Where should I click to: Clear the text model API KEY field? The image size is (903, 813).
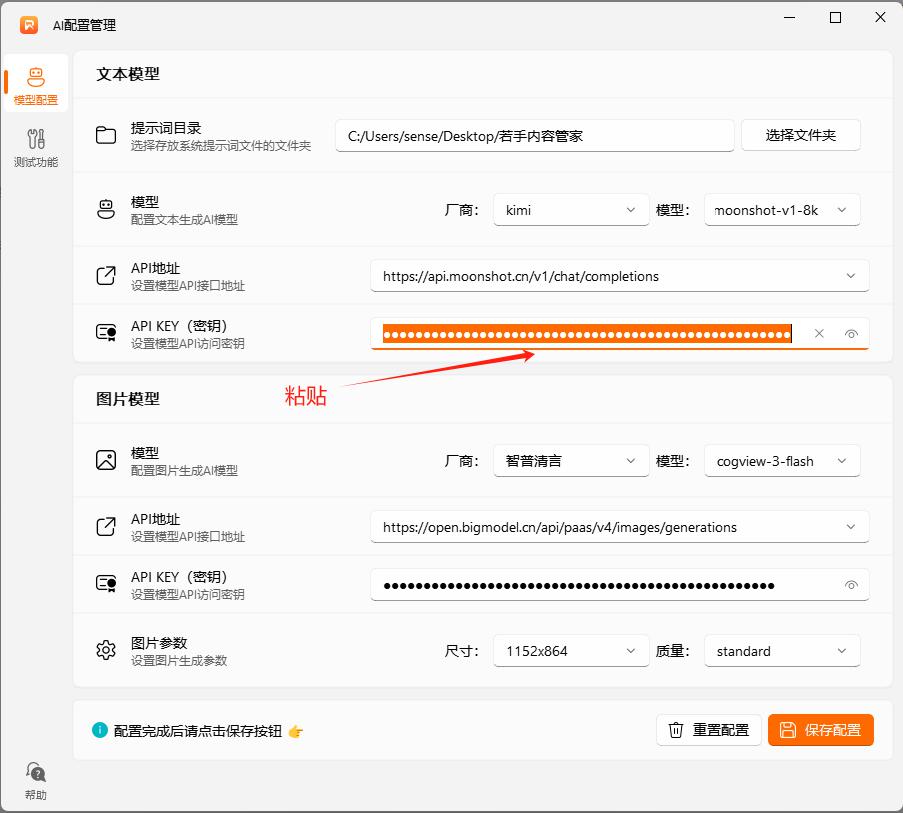(819, 334)
